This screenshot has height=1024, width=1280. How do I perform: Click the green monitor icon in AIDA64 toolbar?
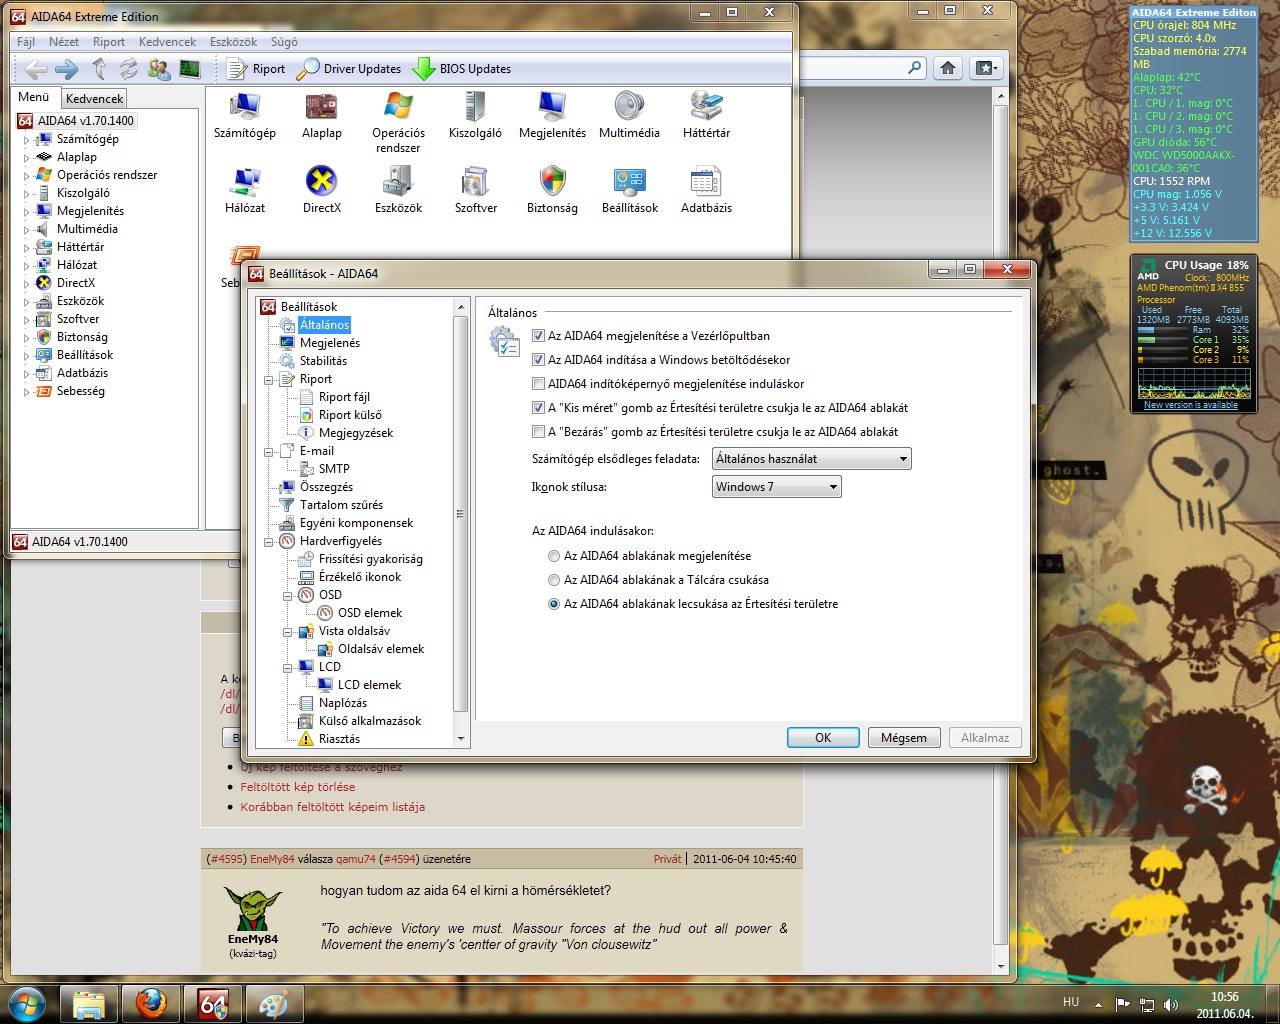(189, 69)
